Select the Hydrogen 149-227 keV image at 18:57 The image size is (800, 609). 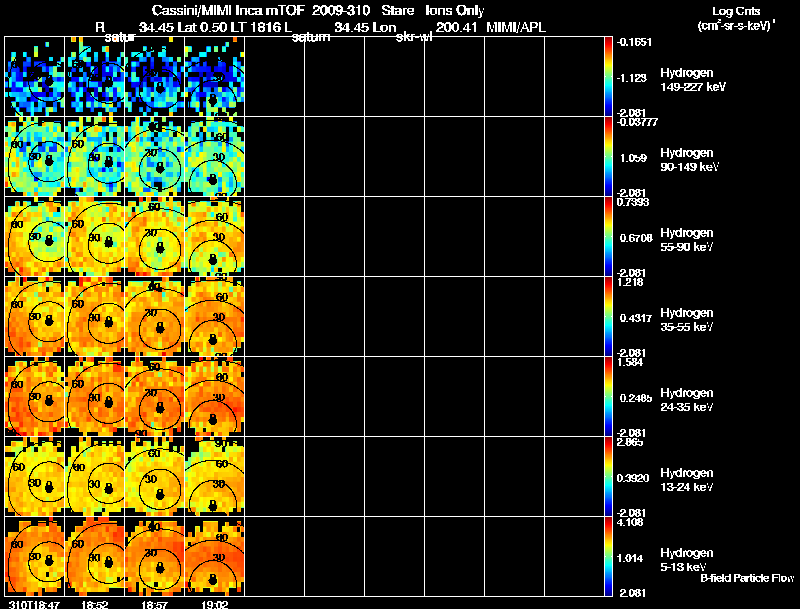point(155,77)
